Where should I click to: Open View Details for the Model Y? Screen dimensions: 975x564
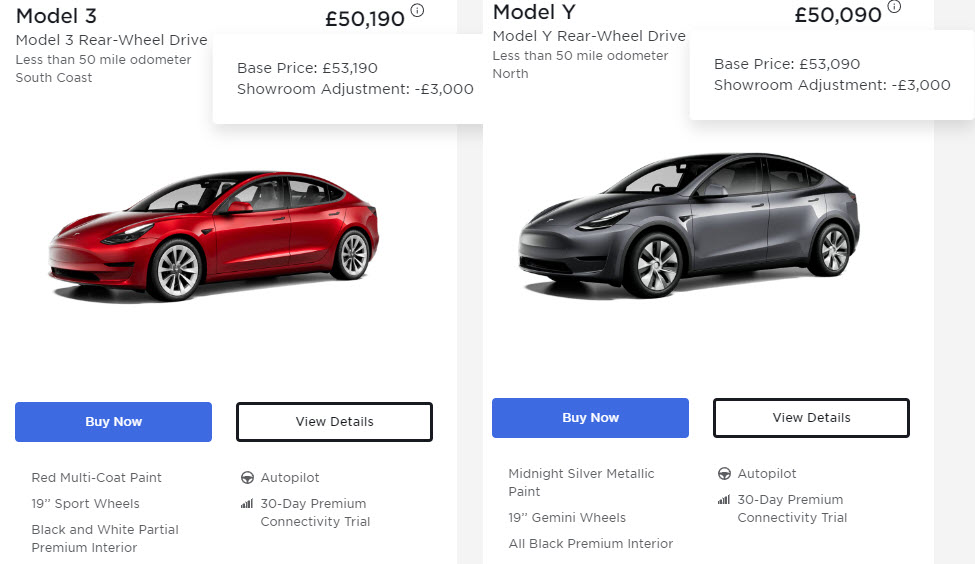click(x=811, y=418)
